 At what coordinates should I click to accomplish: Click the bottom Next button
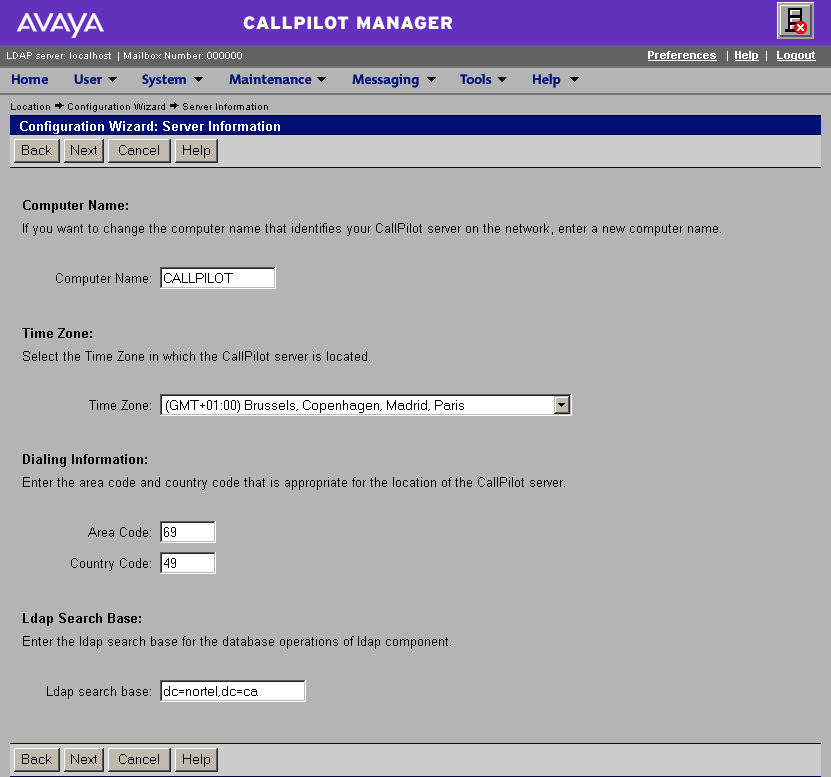(84, 760)
